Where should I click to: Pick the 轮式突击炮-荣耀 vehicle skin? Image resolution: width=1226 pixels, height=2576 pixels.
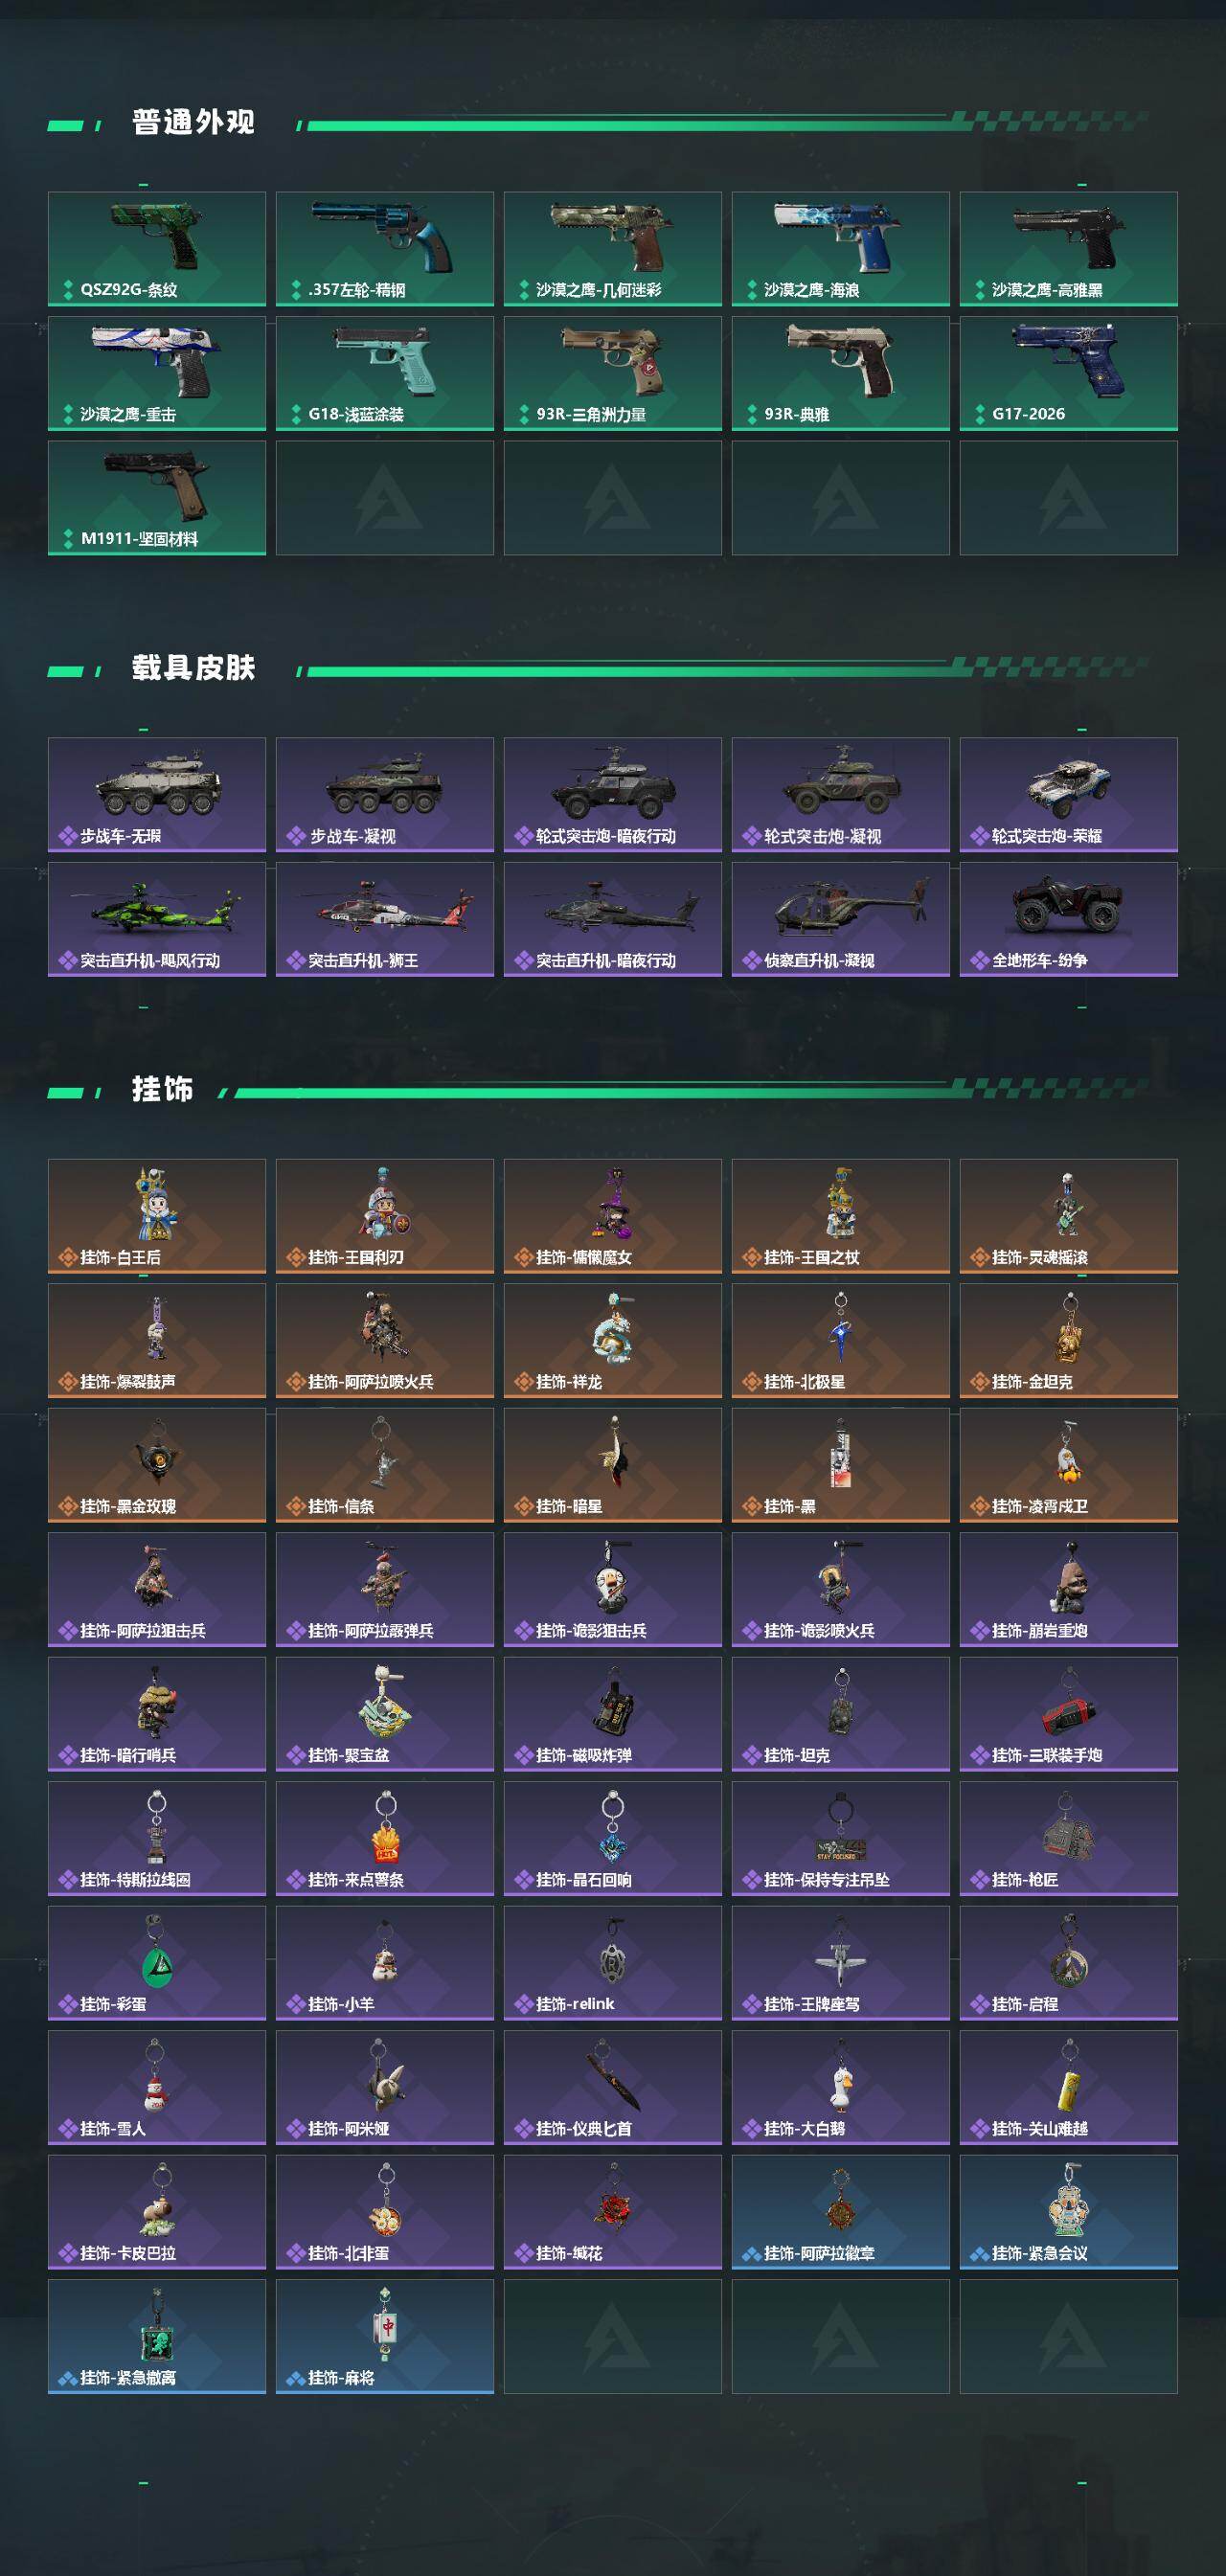[x=1069, y=795]
